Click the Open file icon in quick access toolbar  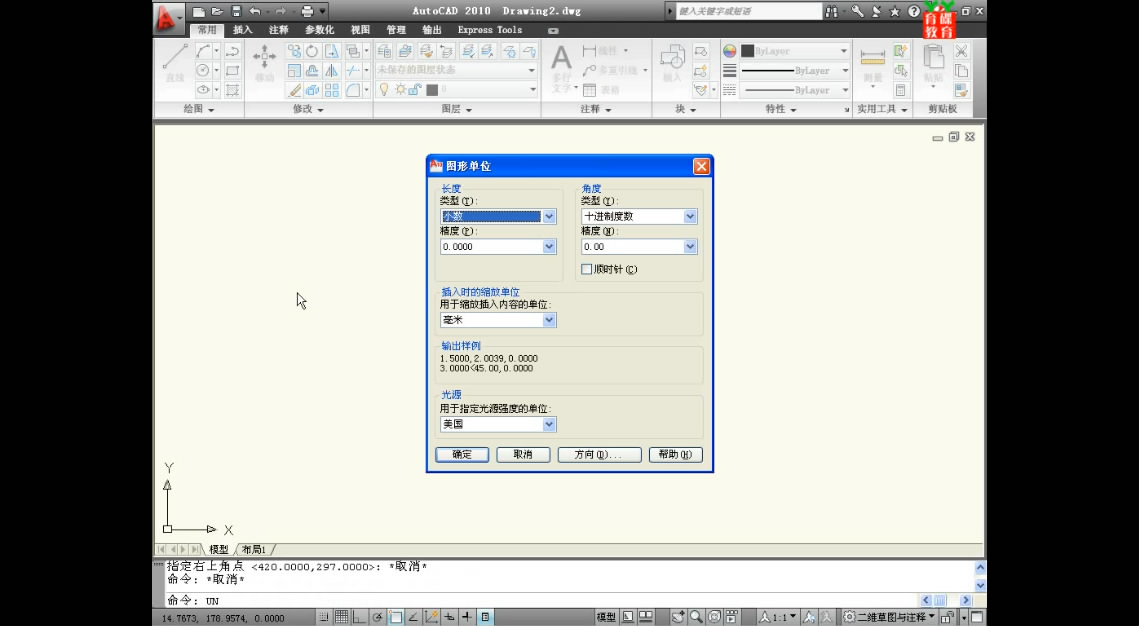click(x=217, y=12)
